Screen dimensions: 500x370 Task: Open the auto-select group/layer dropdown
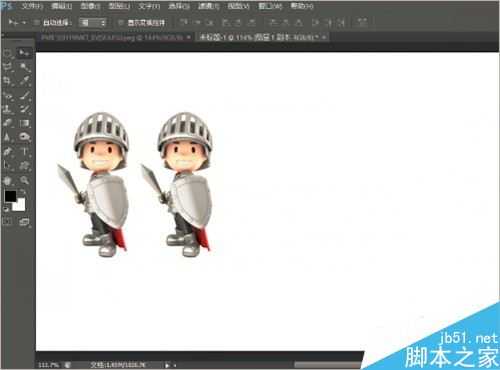point(93,23)
